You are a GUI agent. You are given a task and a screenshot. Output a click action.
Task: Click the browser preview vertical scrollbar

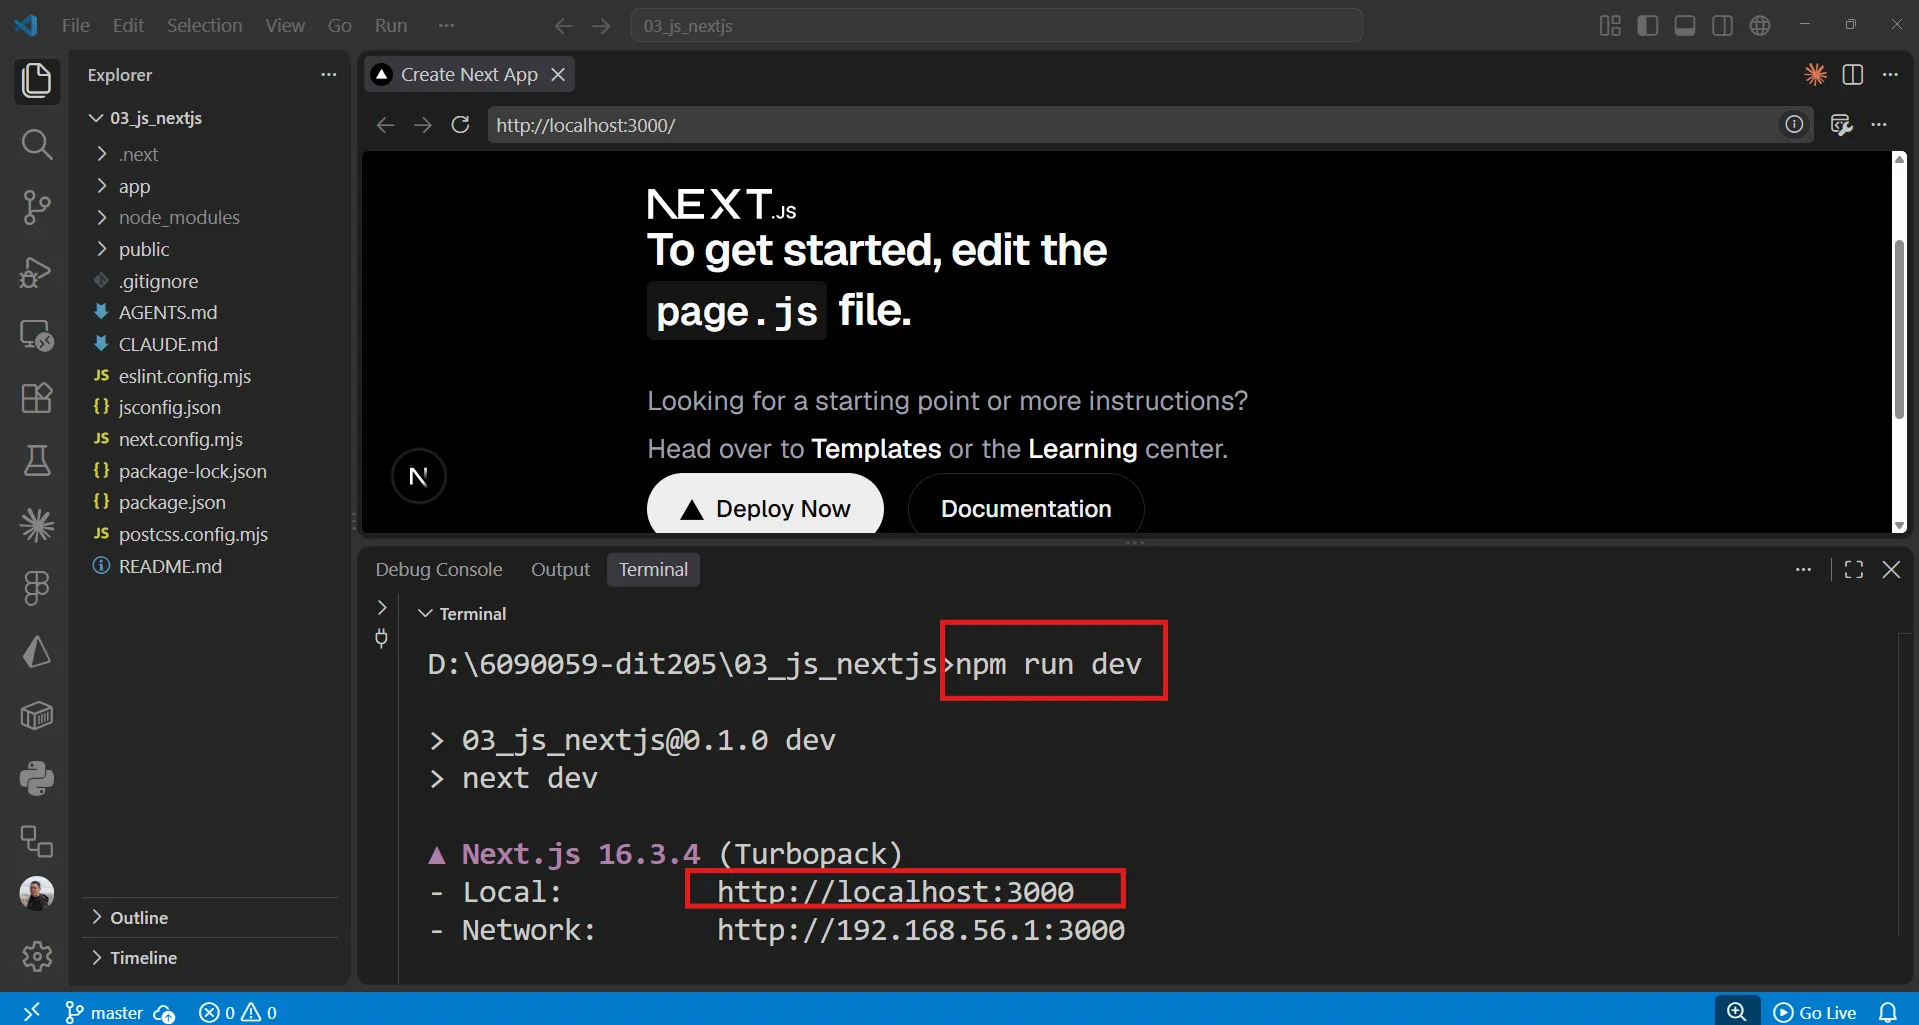coord(1899,330)
